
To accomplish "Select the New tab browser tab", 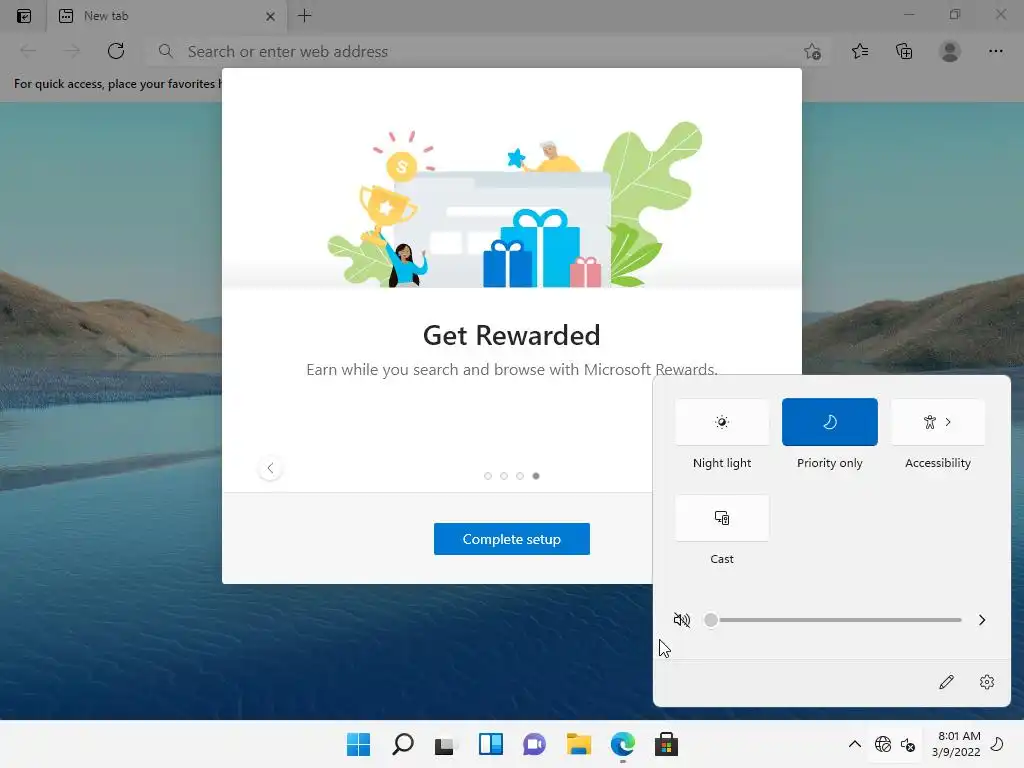I will point(167,16).
